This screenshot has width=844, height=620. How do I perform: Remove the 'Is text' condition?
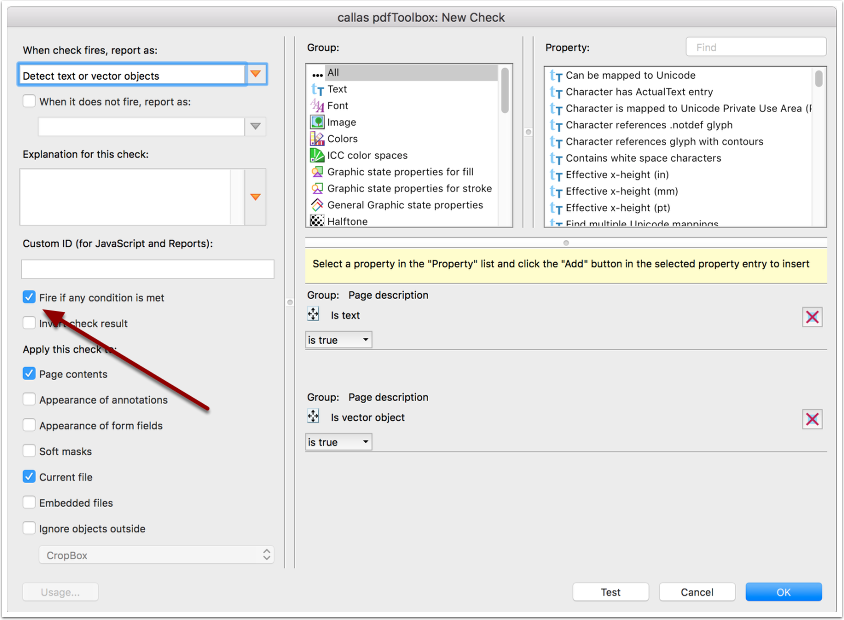[x=812, y=317]
